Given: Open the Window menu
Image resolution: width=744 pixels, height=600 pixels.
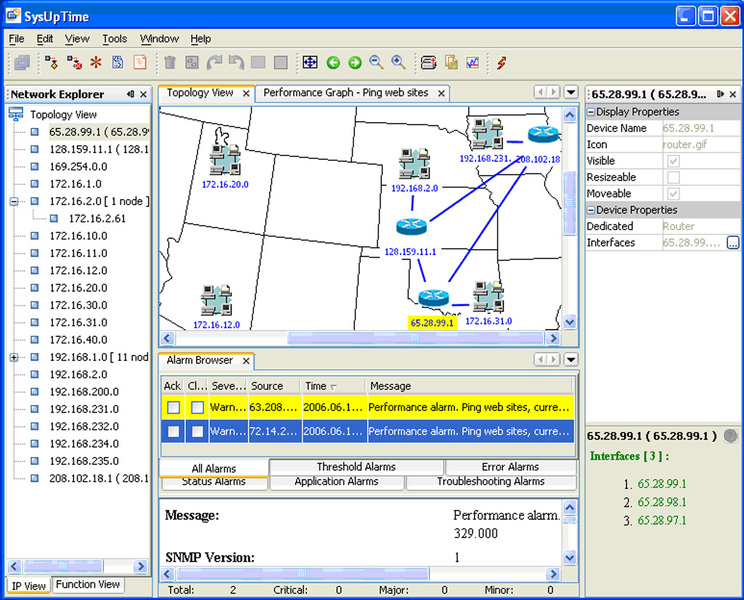Looking at the screenshot, I should (x=159, y=39).
